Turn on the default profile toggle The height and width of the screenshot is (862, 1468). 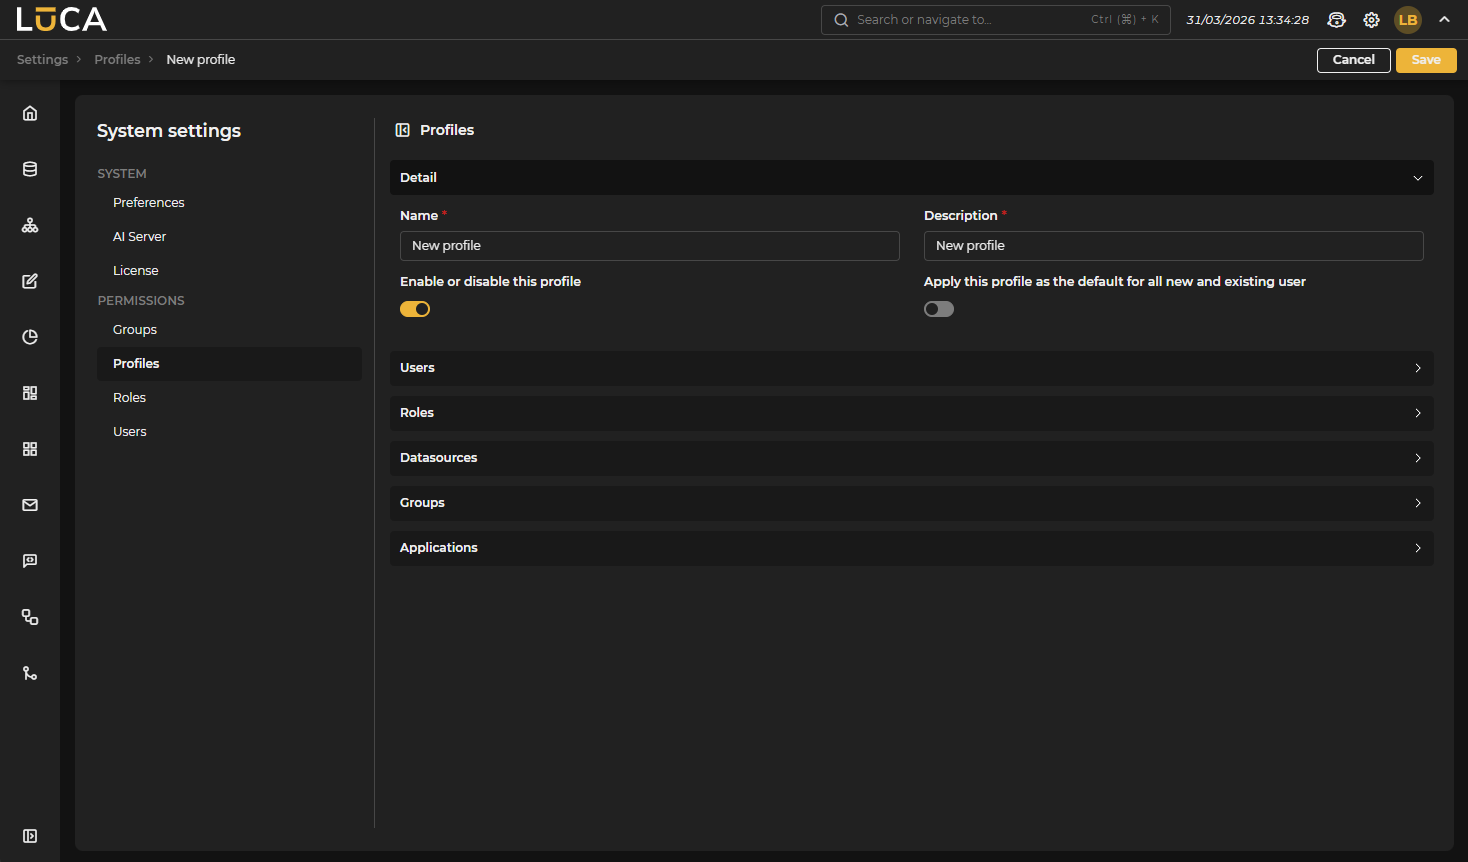[x=939, y=309]
